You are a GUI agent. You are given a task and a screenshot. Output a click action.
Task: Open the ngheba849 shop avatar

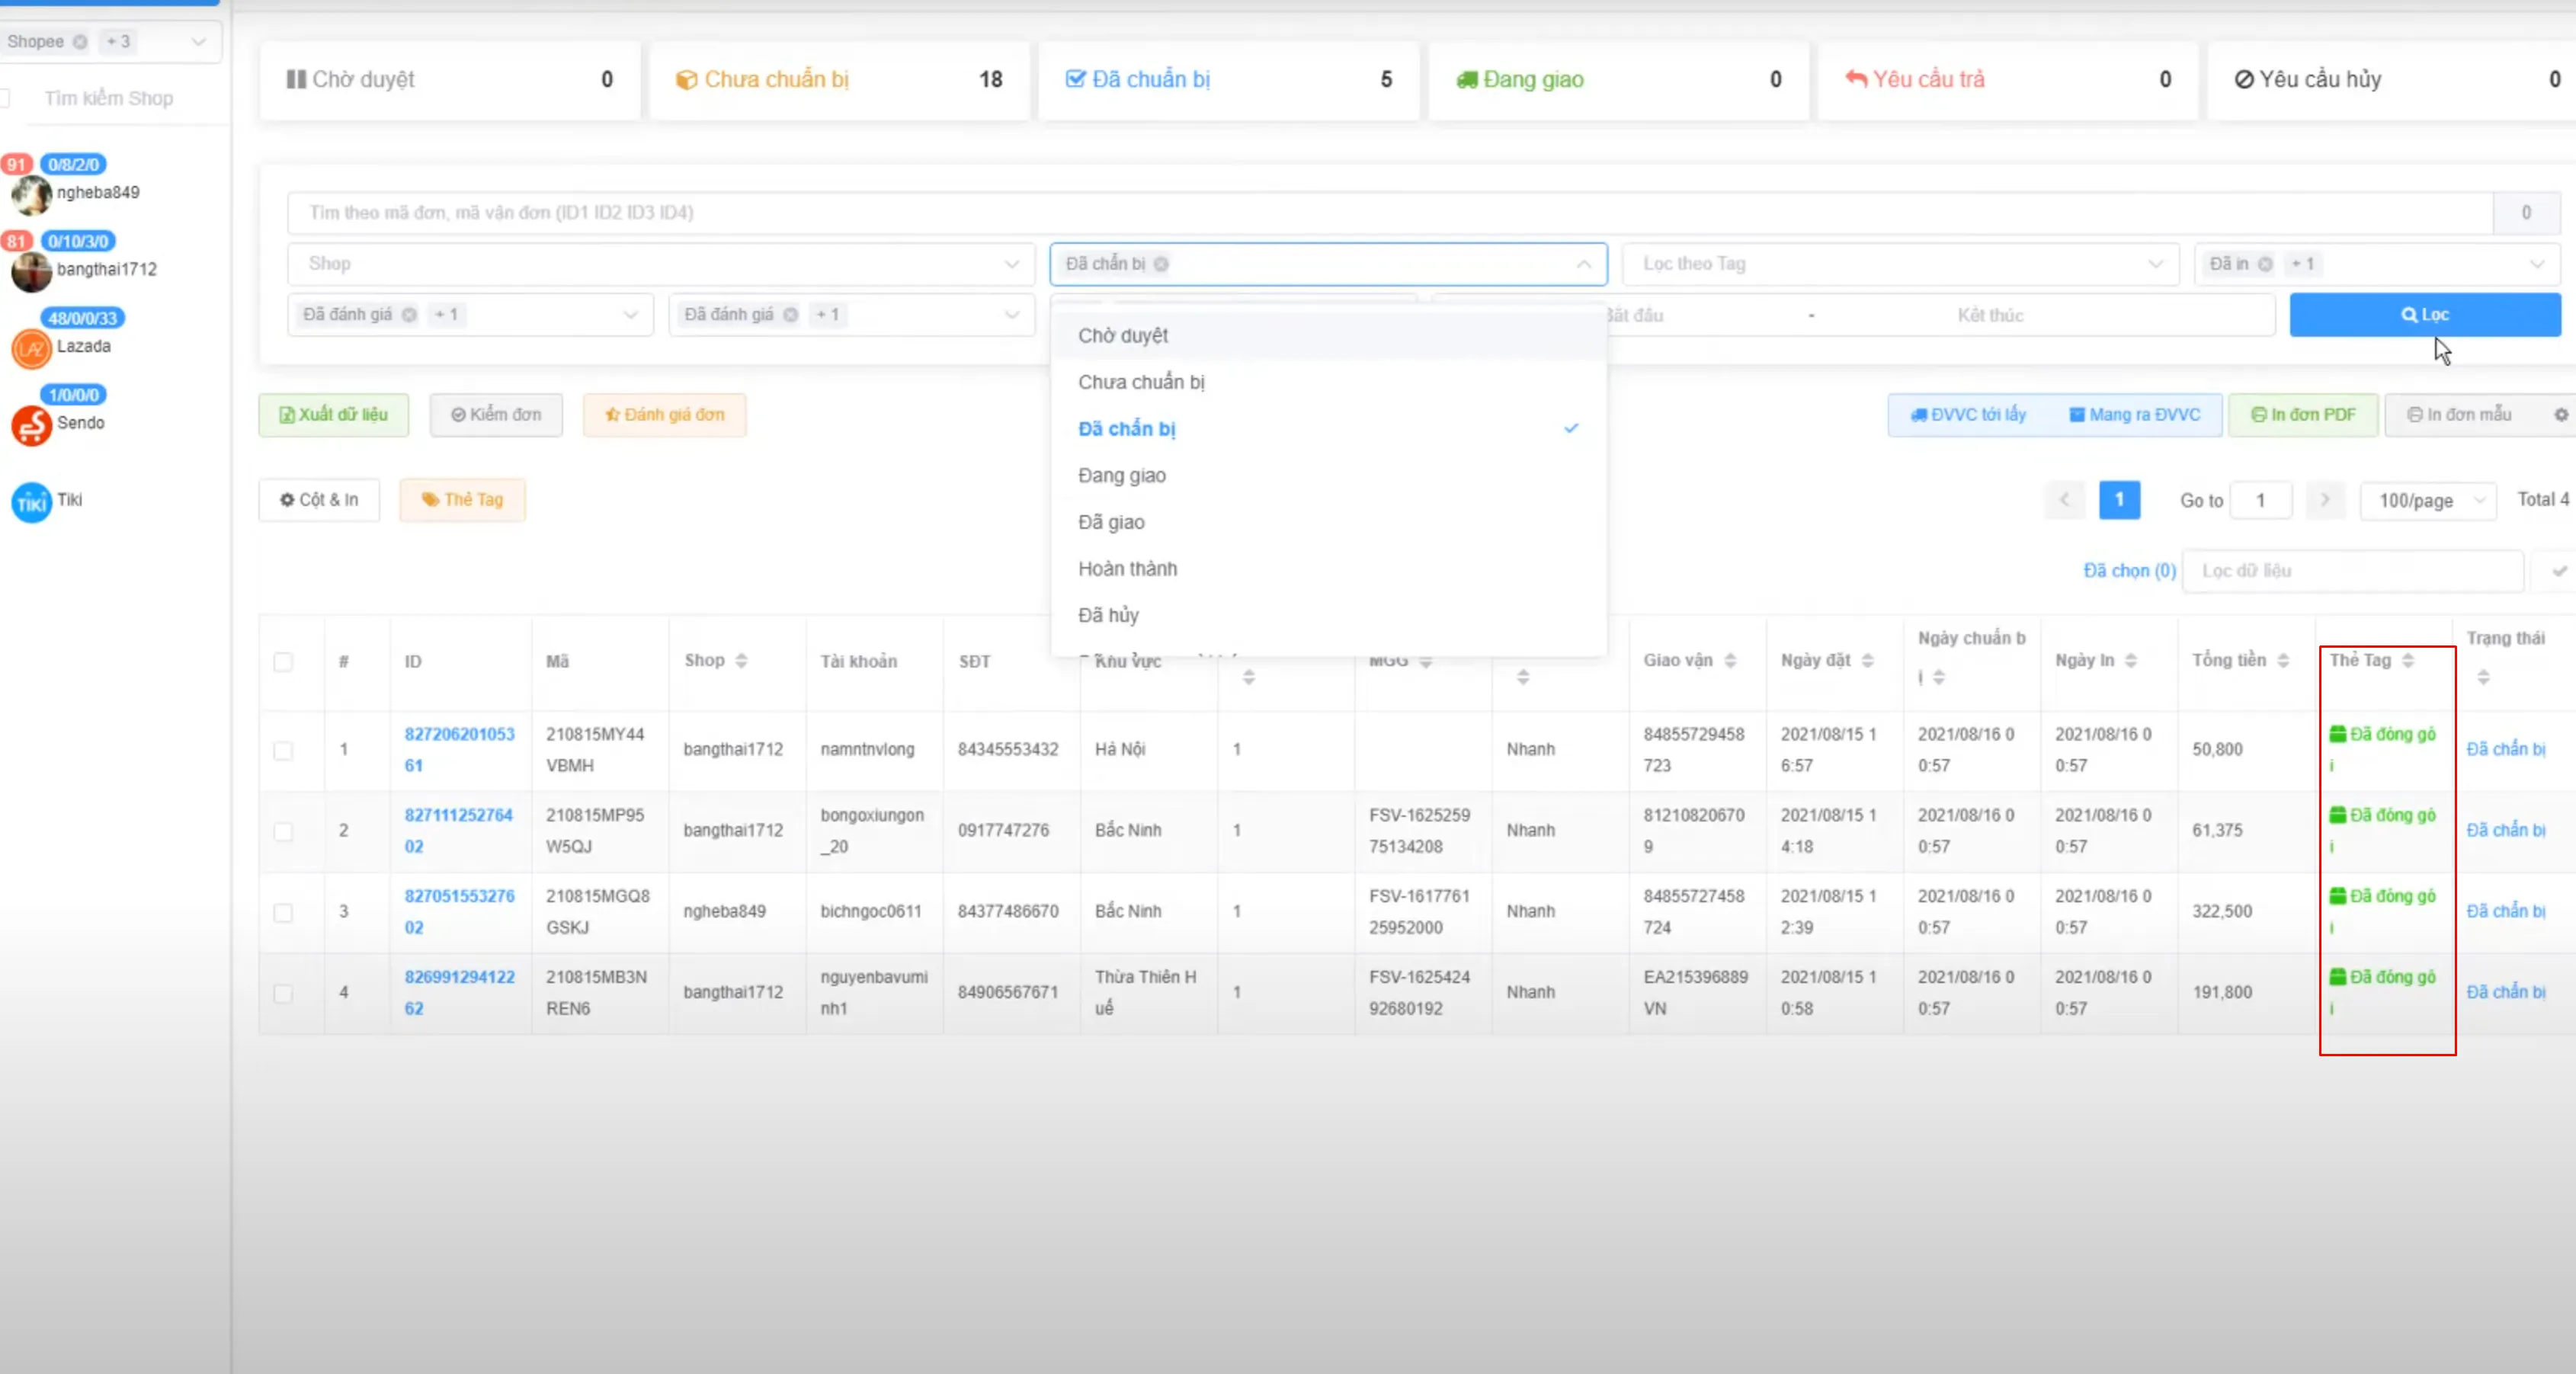click(31, 195)
